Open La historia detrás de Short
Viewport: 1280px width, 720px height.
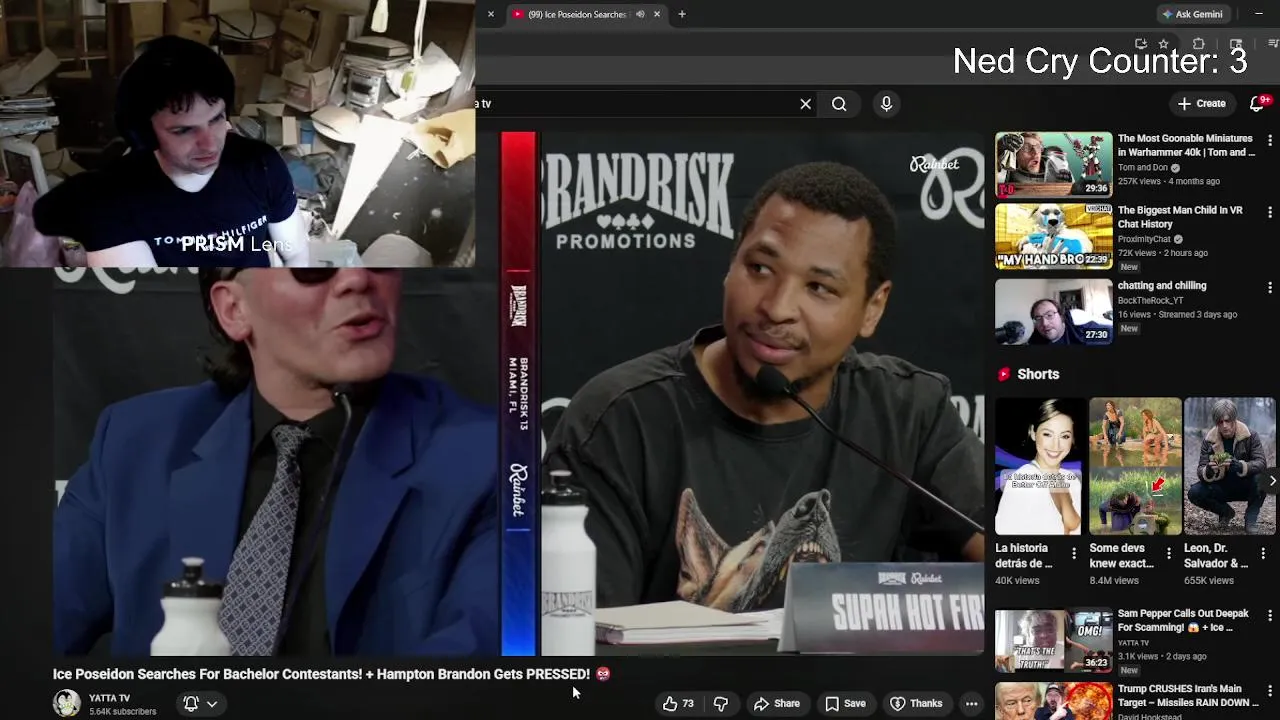[x=1037, y=466]
